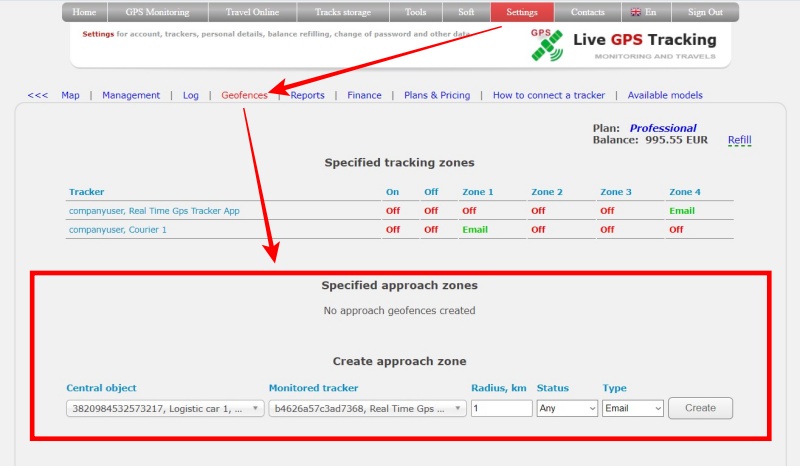Expand the Type dropdown set to Email

click(633, 408)
